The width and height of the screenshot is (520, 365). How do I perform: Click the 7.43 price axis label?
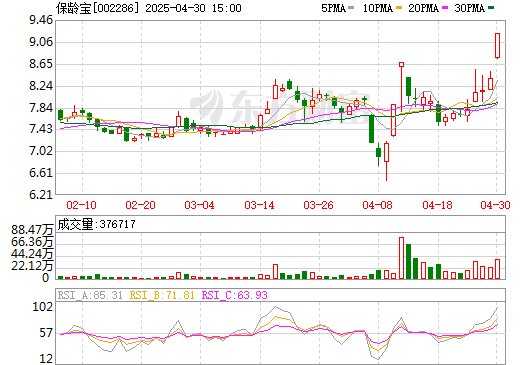[41, 129]
